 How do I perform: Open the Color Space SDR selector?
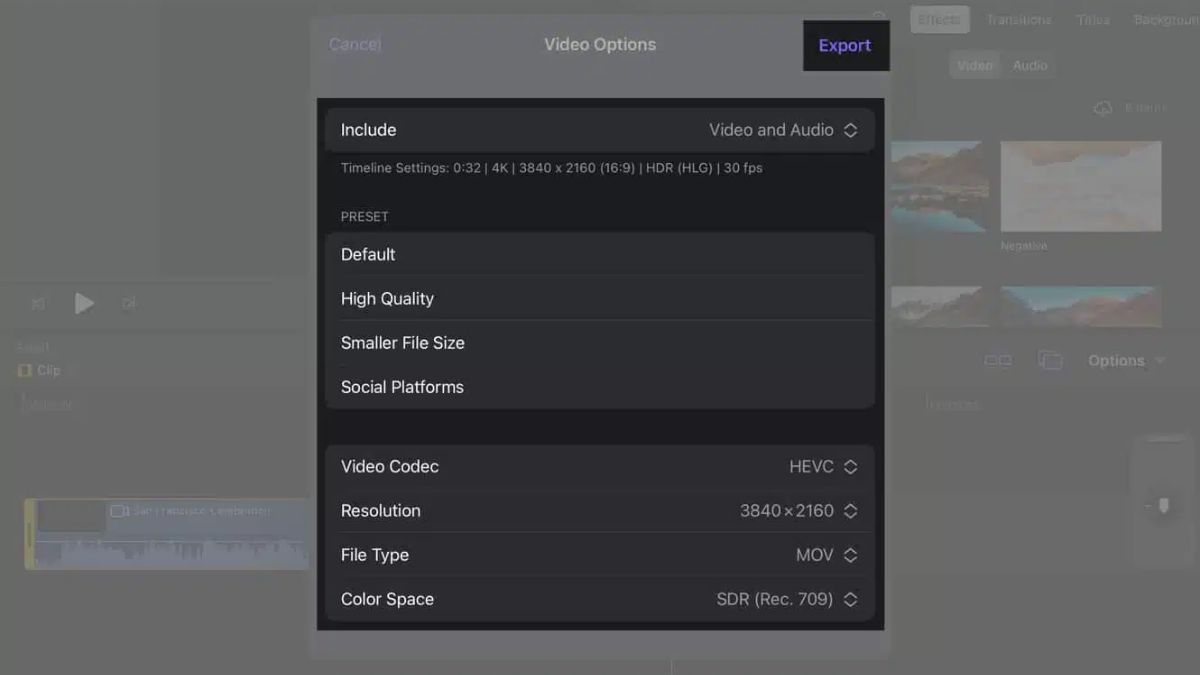coord(600,599)
